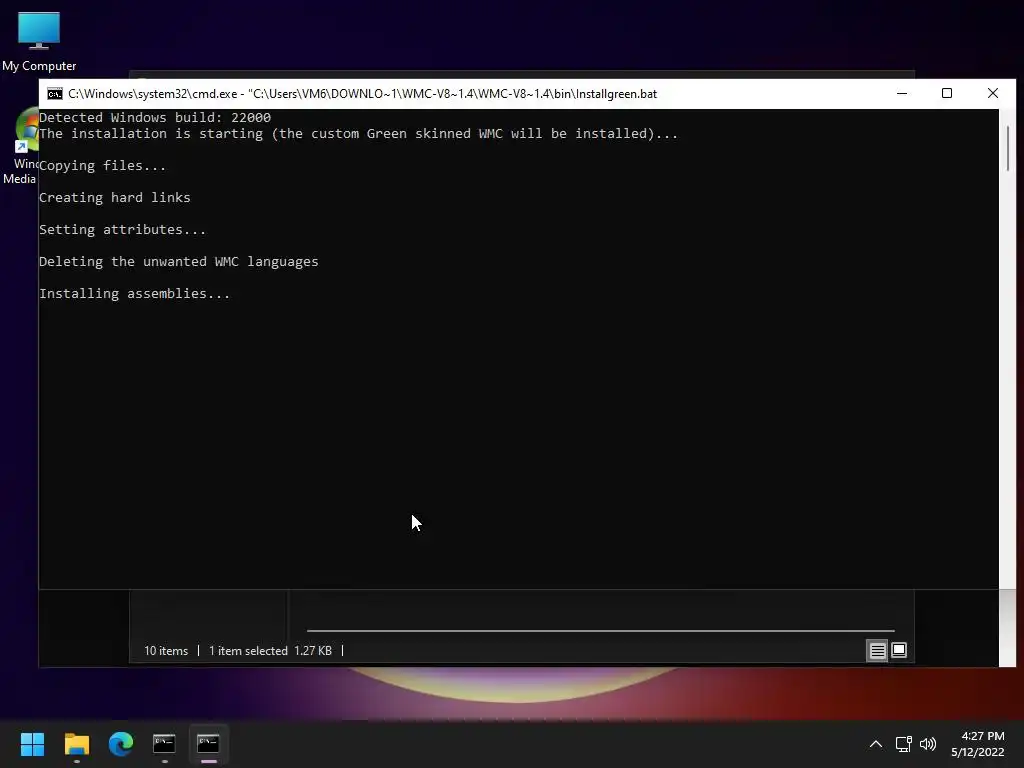Viewport: 1024px width, 768px height.
Task: Click 'Deleting the unwanted WMC languages' line
Action: (x=179, y=262)
